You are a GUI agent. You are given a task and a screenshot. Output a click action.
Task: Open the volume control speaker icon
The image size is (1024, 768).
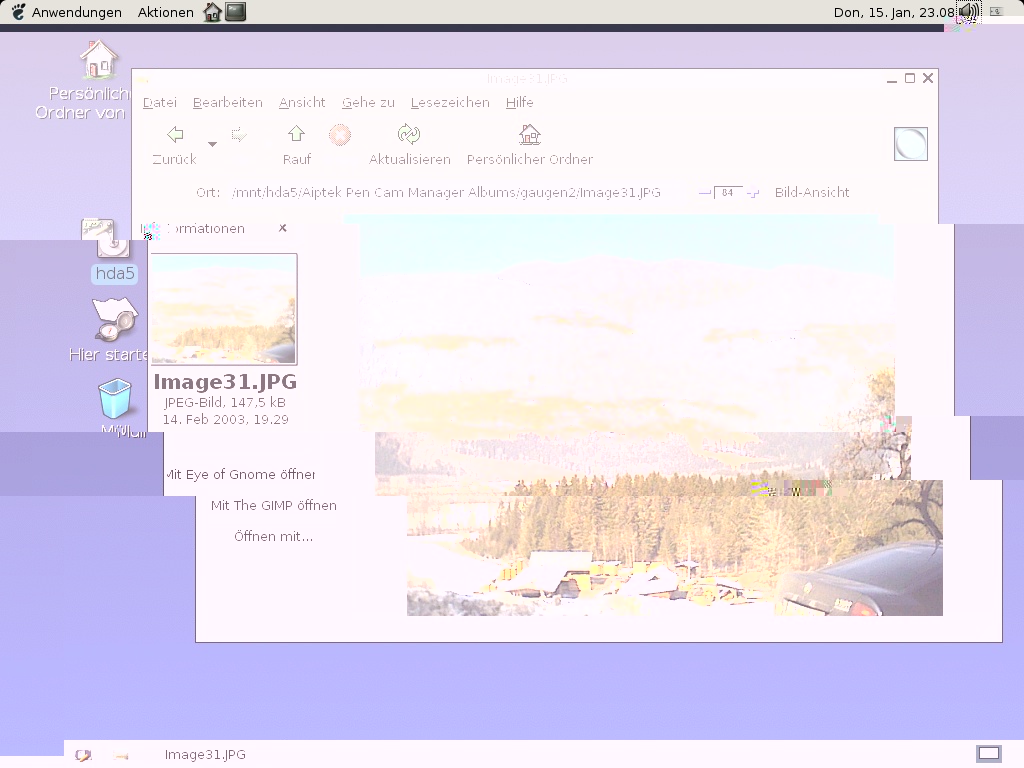(x=968, y=12)
